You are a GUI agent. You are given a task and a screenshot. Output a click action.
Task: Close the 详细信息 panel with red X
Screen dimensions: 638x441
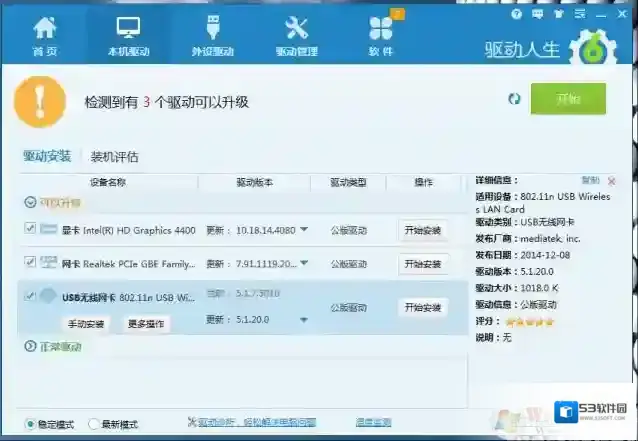click(x=612, y=182)
